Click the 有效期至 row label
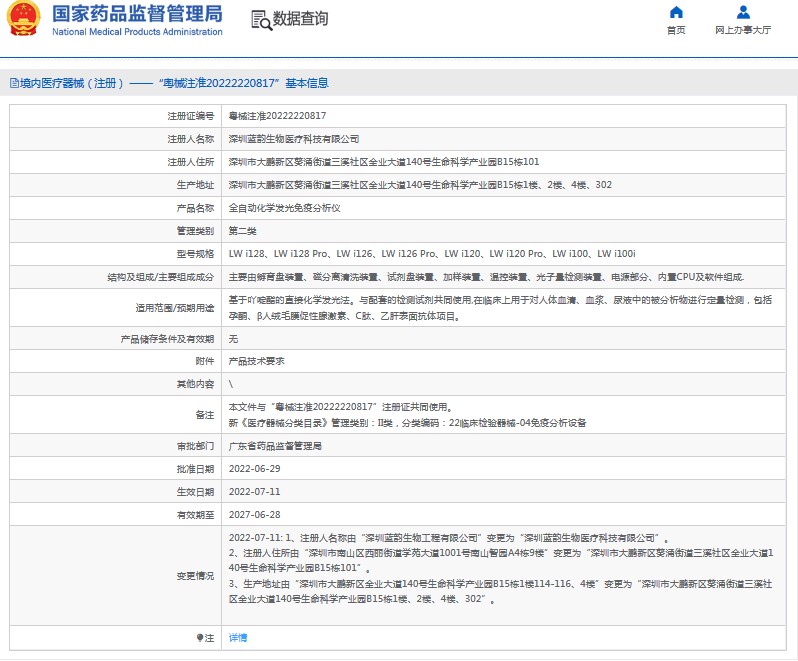798x661 pixels. (x=195, y=514)
